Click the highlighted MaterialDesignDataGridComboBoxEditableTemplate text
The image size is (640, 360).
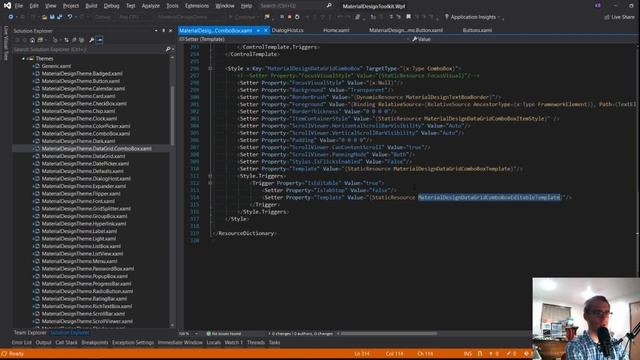(489, 198)
